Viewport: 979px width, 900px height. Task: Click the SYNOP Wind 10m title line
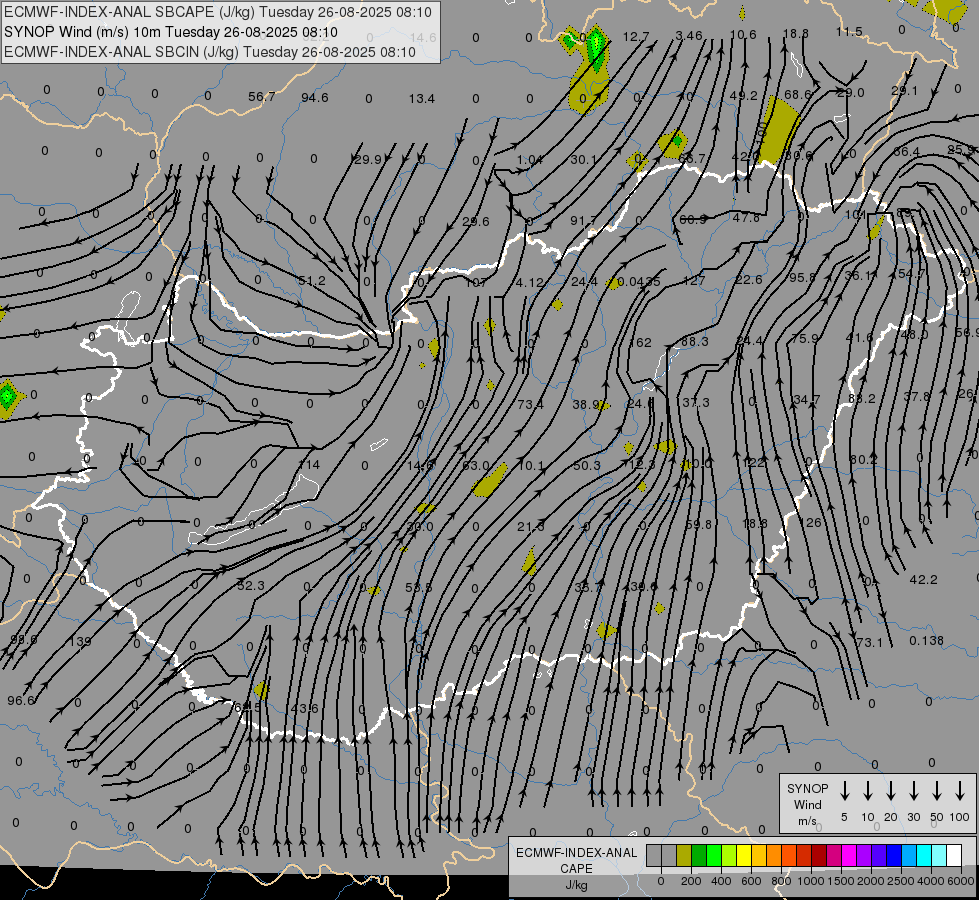pyautogui.click(x=171, y=32)
